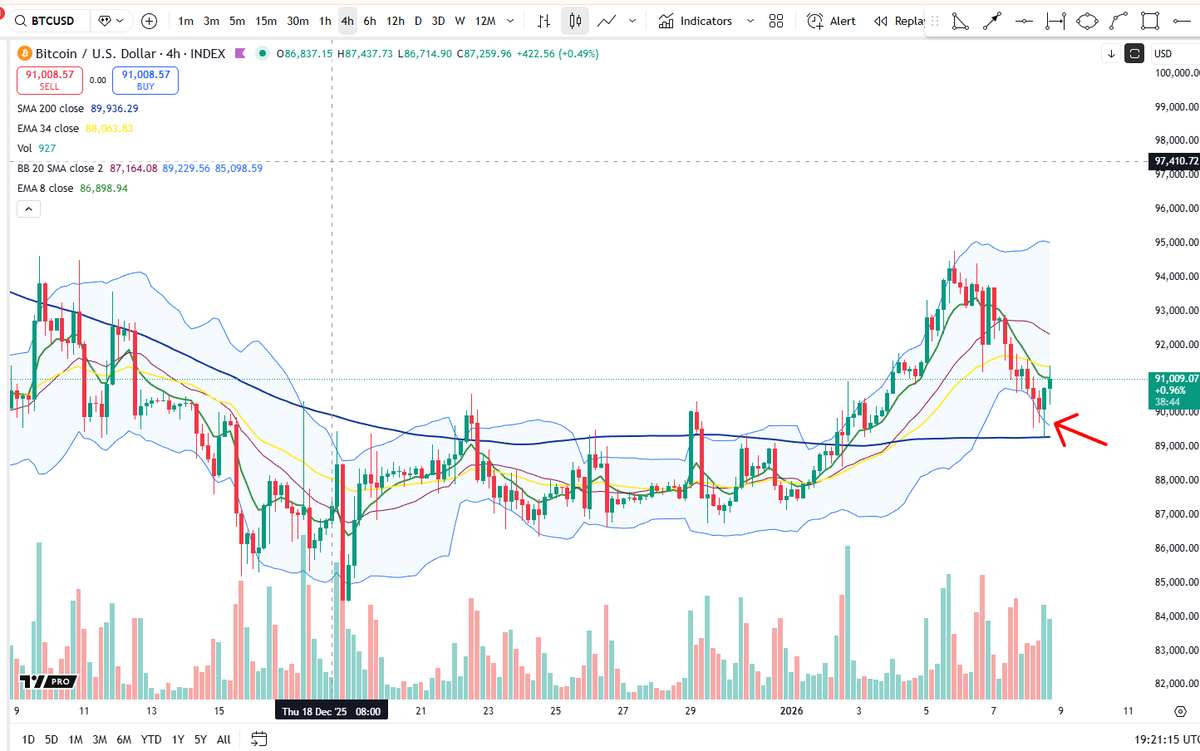
Task: Open the go-to-date calendar icon
Action: pyautogui.click(x=259, y=740)
